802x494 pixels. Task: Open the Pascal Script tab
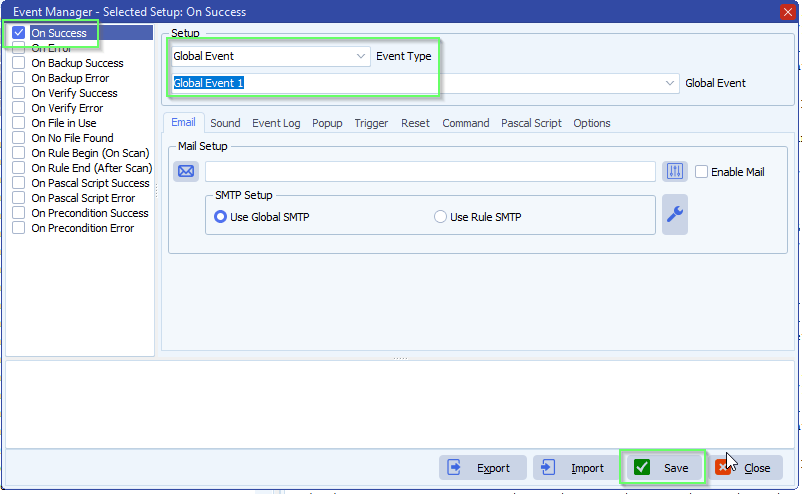(x=531, y=123)
